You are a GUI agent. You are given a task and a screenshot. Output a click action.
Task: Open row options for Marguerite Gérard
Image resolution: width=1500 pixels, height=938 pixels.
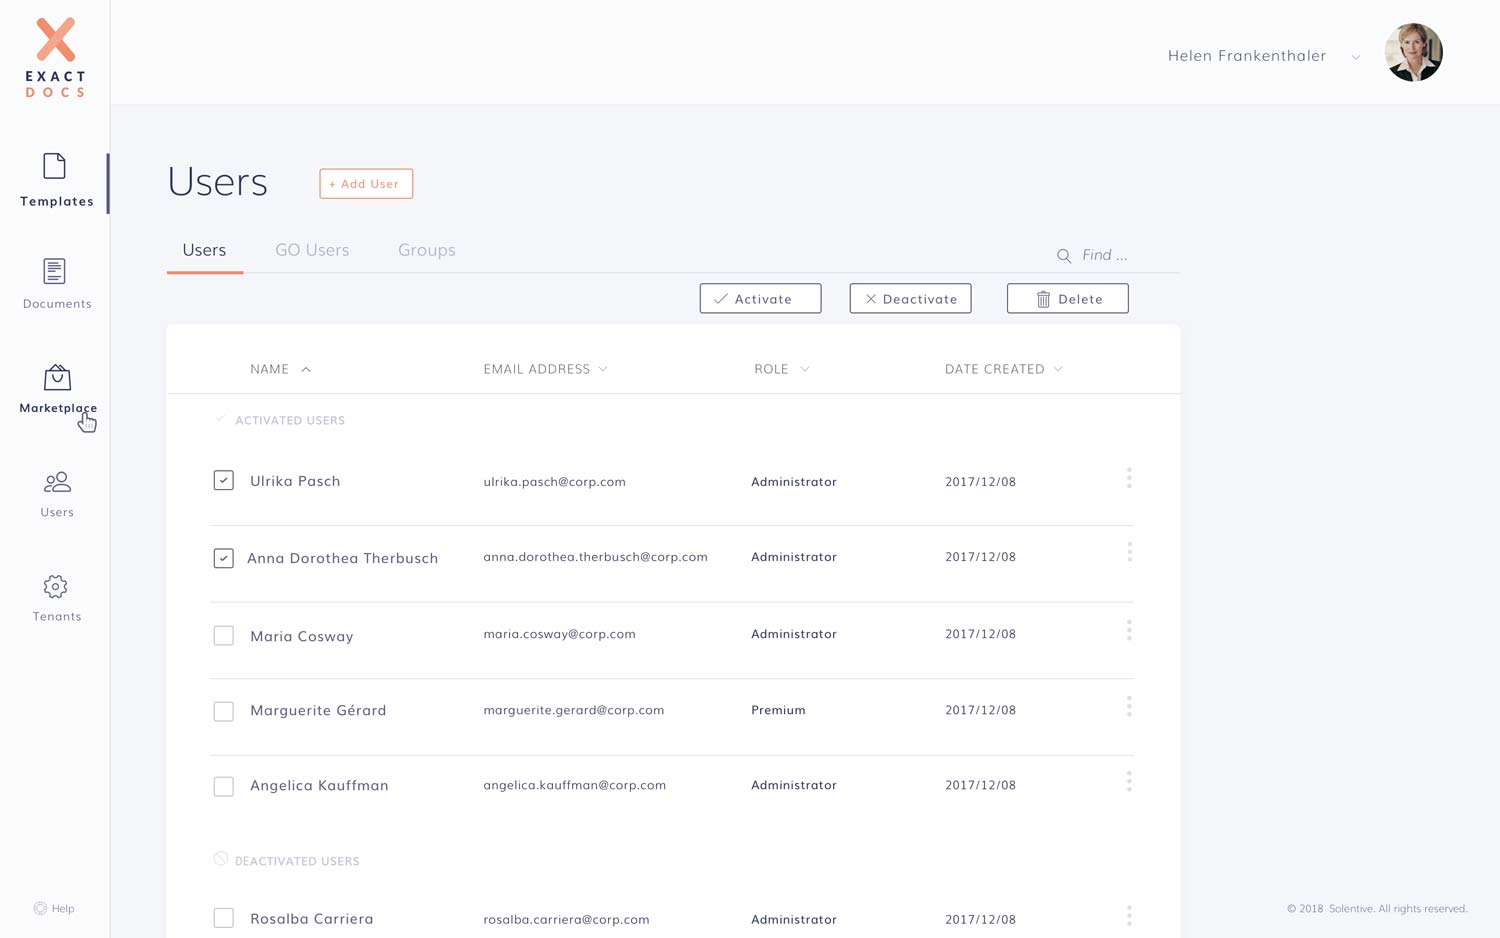pos(1129,706)
